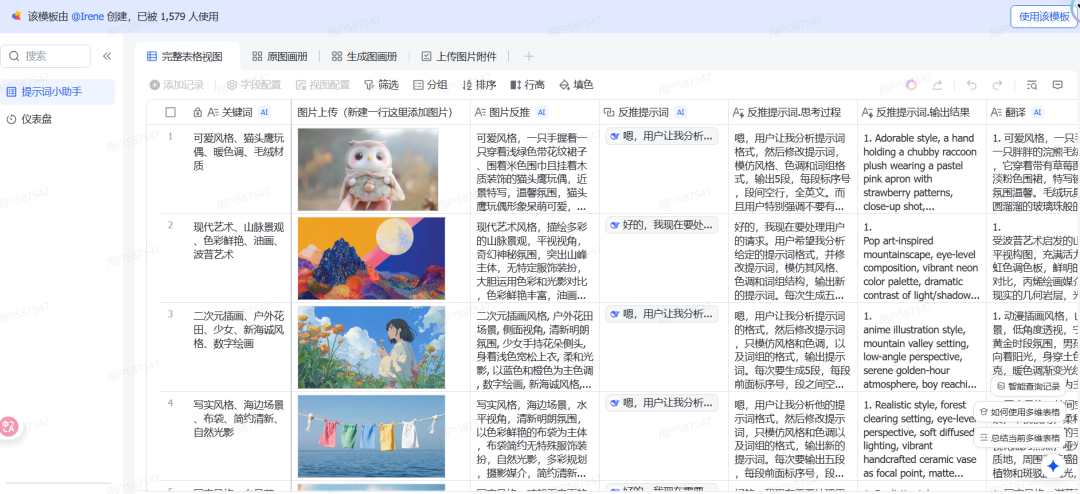Image resolution: width=1080 pixels, height=494 pixels.
Task: Click 如何使用多维表格 suggestion
Action: point(1020,412)
